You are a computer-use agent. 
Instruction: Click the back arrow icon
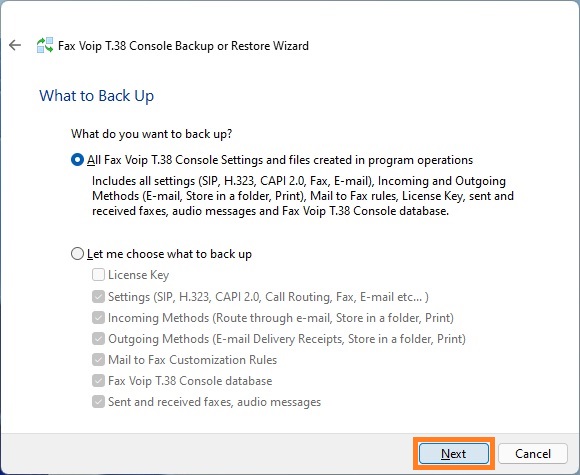[15, 45]
